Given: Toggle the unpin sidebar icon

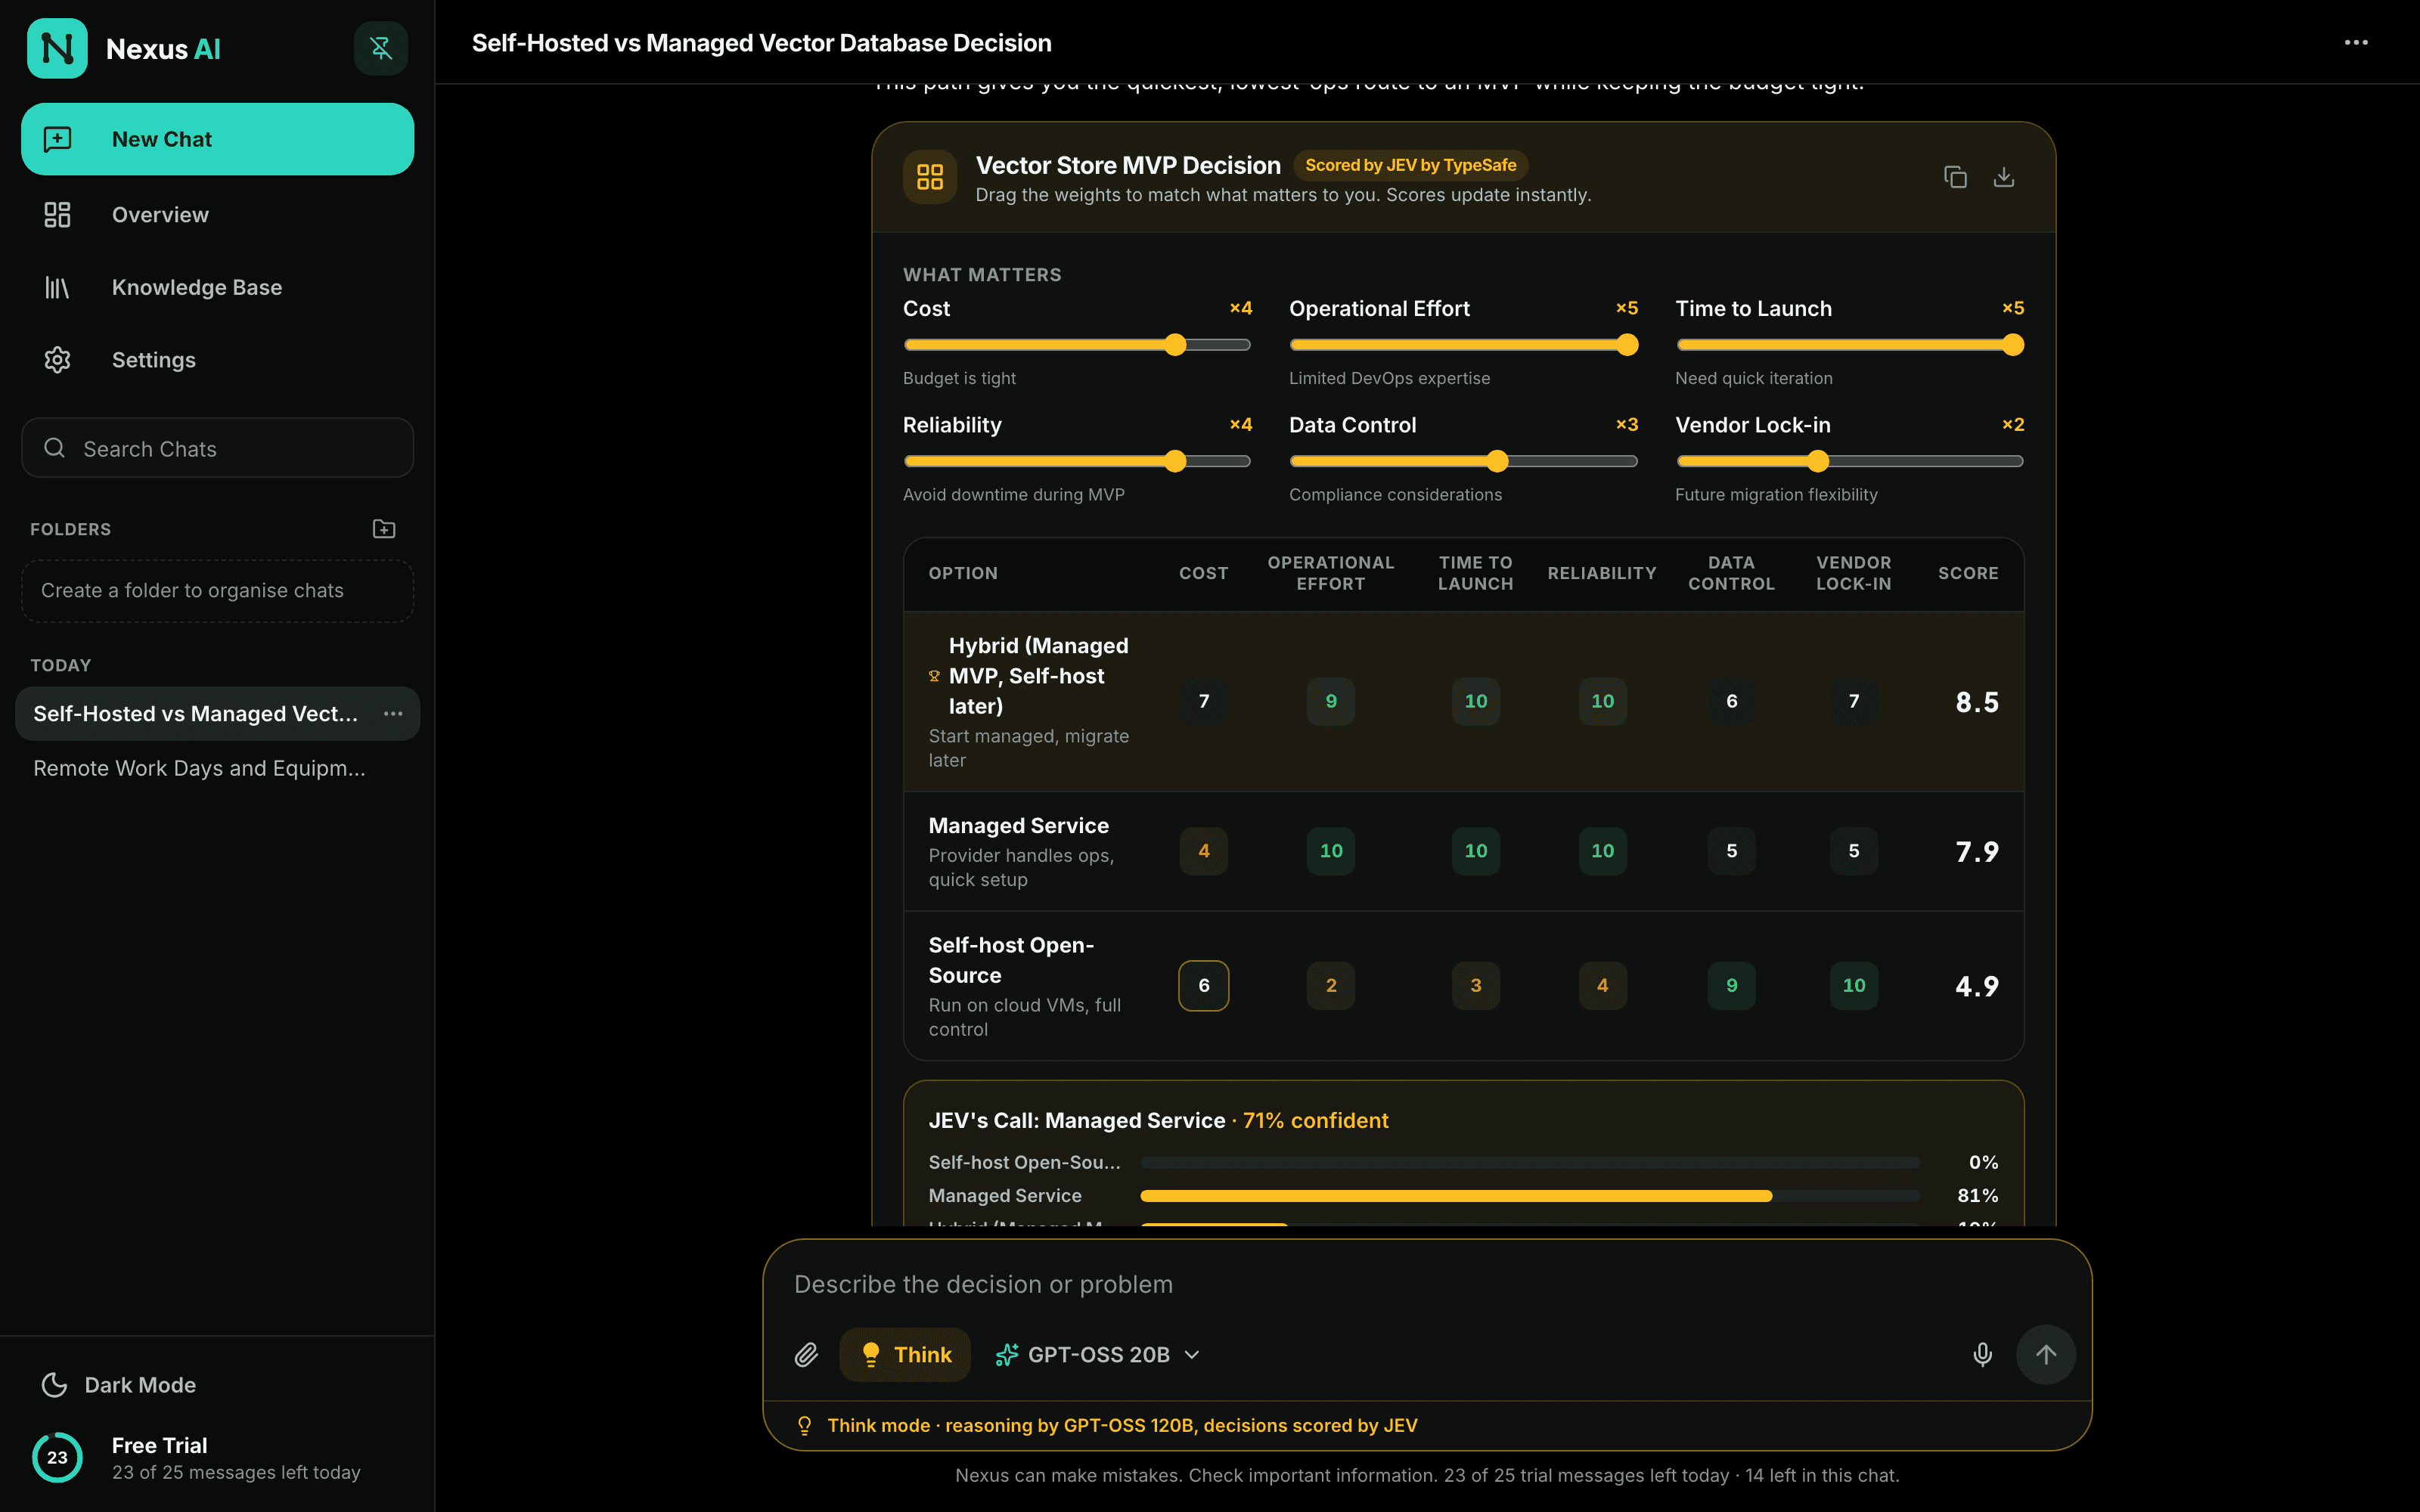Looking at the screenshot, I should [x=381, y=48].
